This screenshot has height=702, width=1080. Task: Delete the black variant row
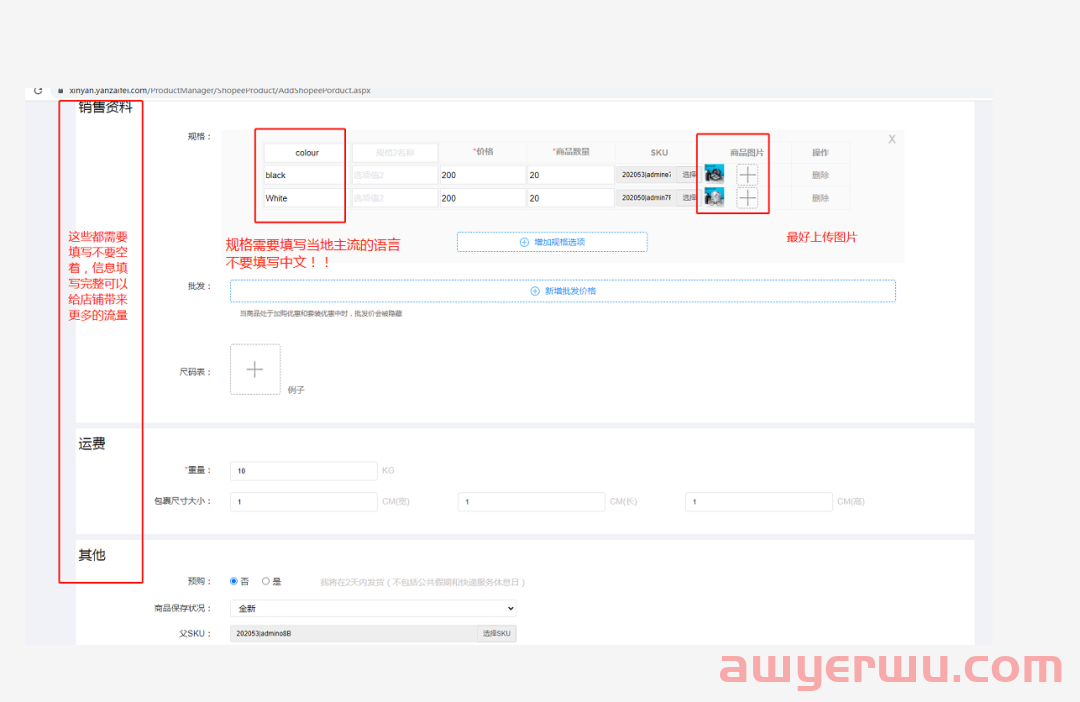(x=820, y=175)
